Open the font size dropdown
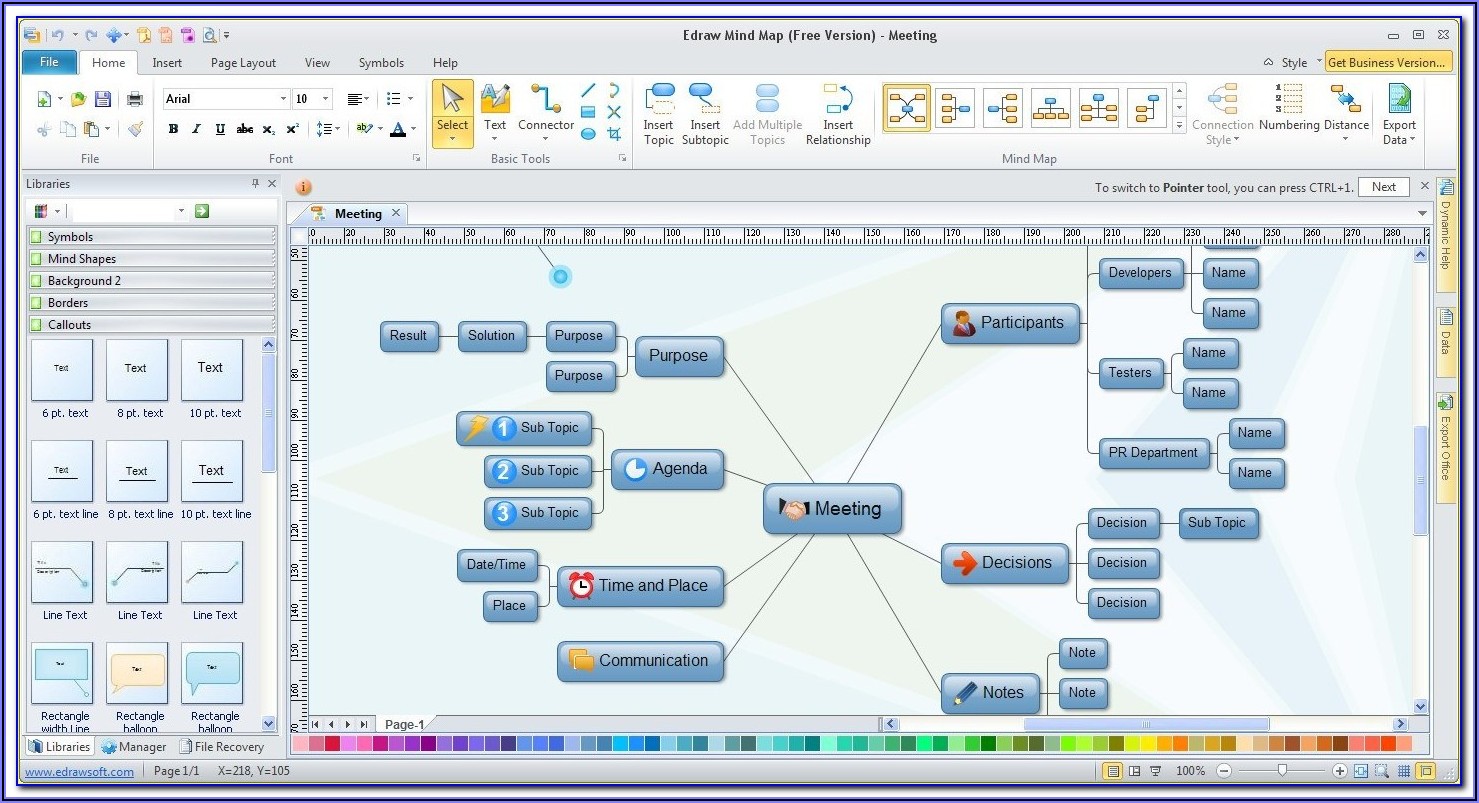 click(x=326, y=99)
